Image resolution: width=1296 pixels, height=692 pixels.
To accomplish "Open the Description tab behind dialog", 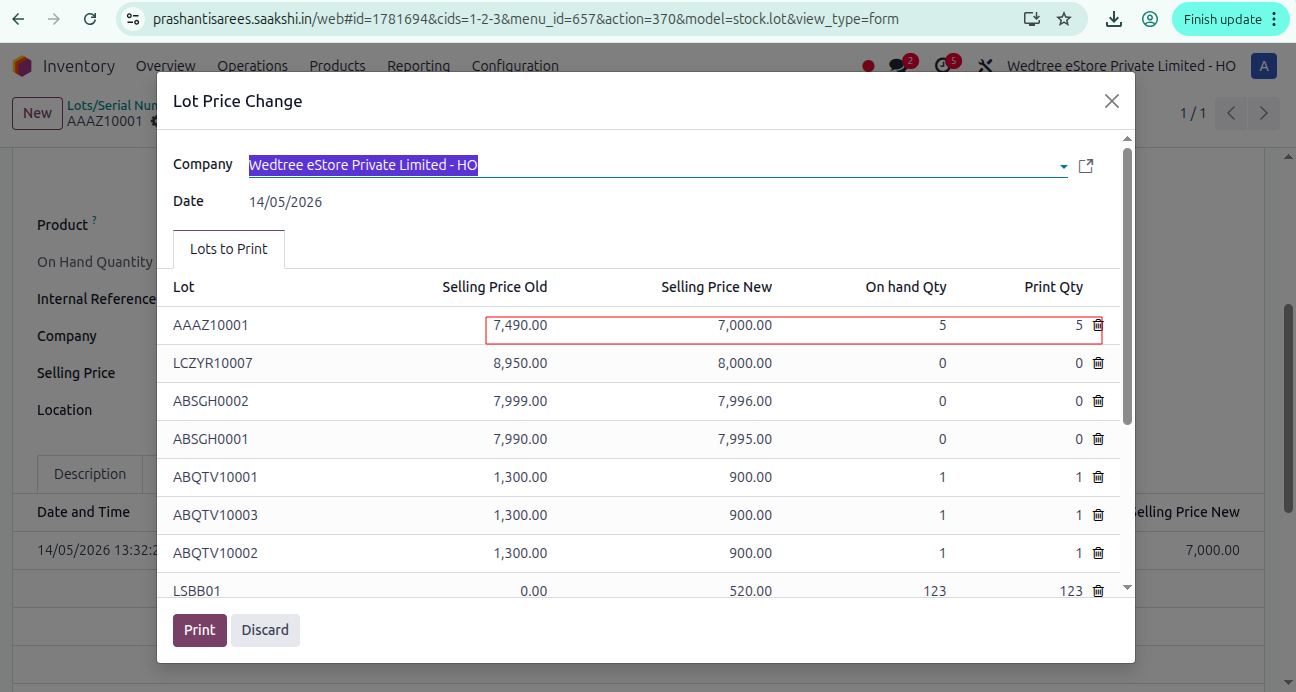I will [90, 474].
